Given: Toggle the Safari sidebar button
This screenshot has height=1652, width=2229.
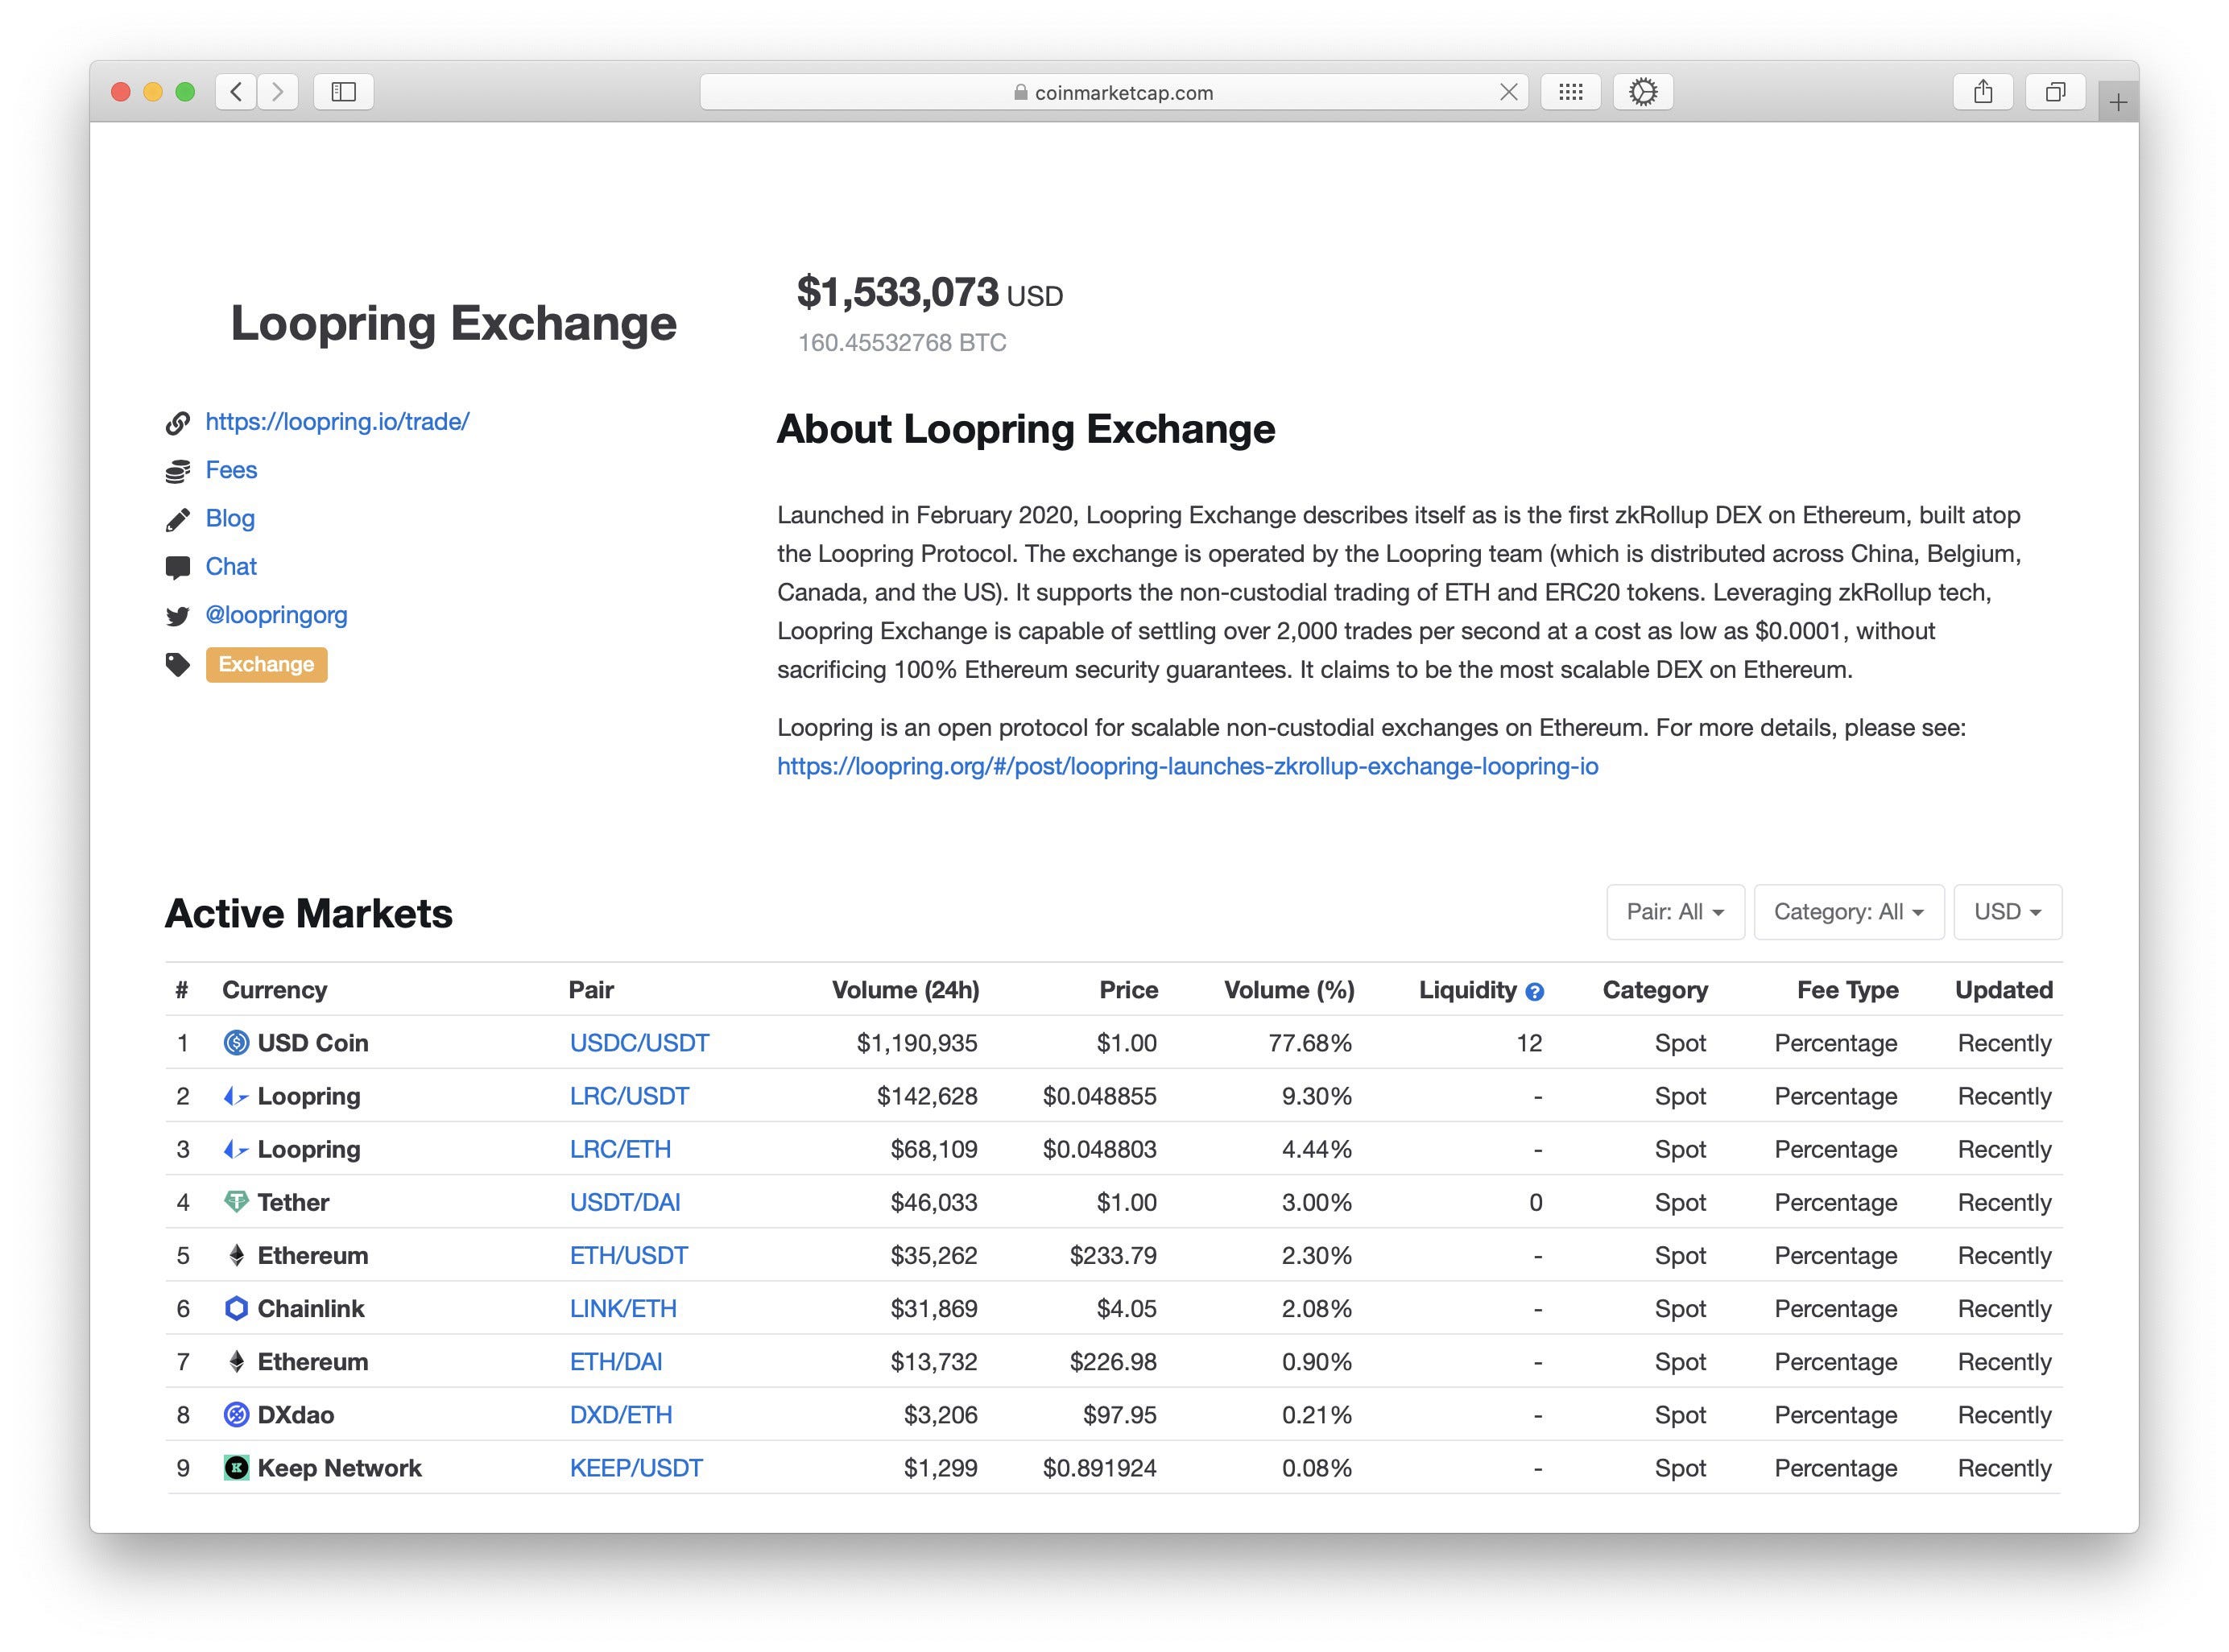Looking at the screenshot, I should pos(344,92).
